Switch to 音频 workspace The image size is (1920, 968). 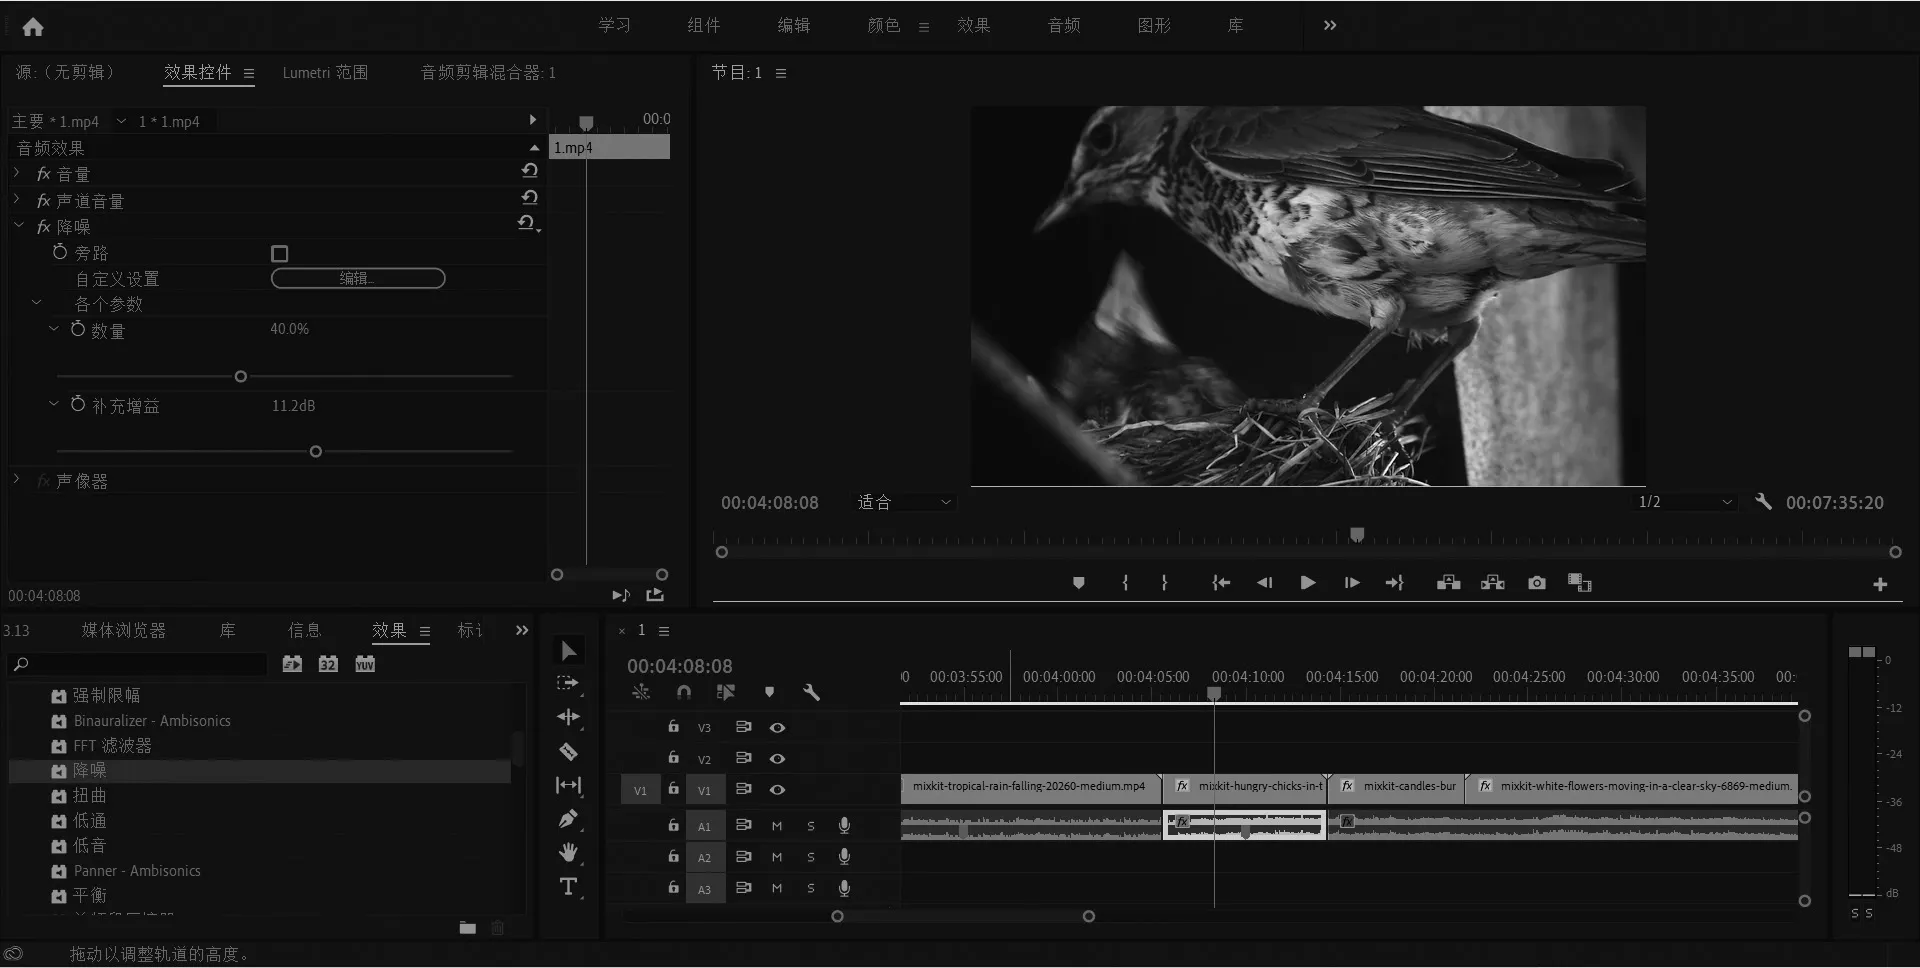point(1064,25)
